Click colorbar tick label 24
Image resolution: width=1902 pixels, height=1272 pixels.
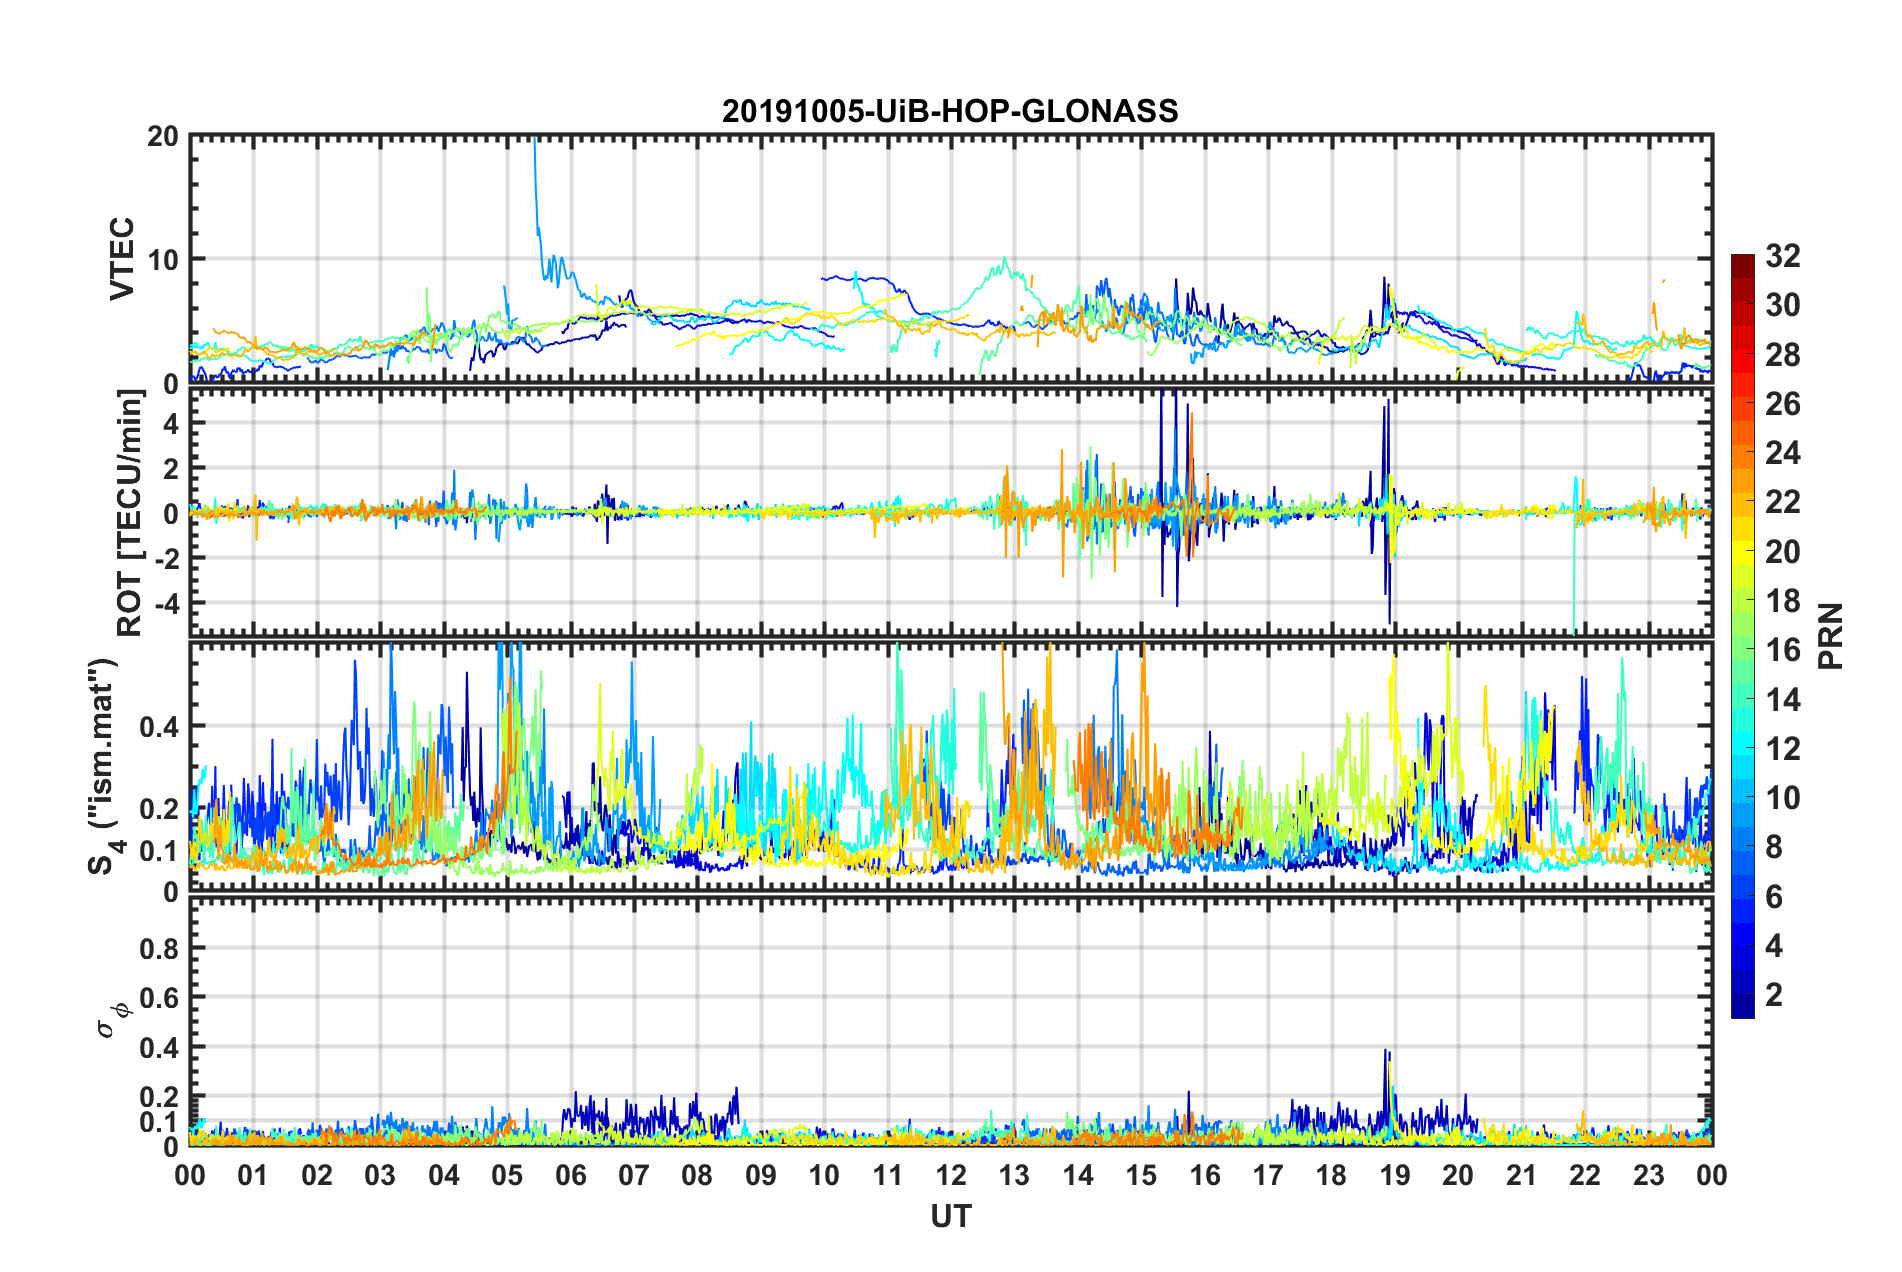click(x=1782, y=453)
